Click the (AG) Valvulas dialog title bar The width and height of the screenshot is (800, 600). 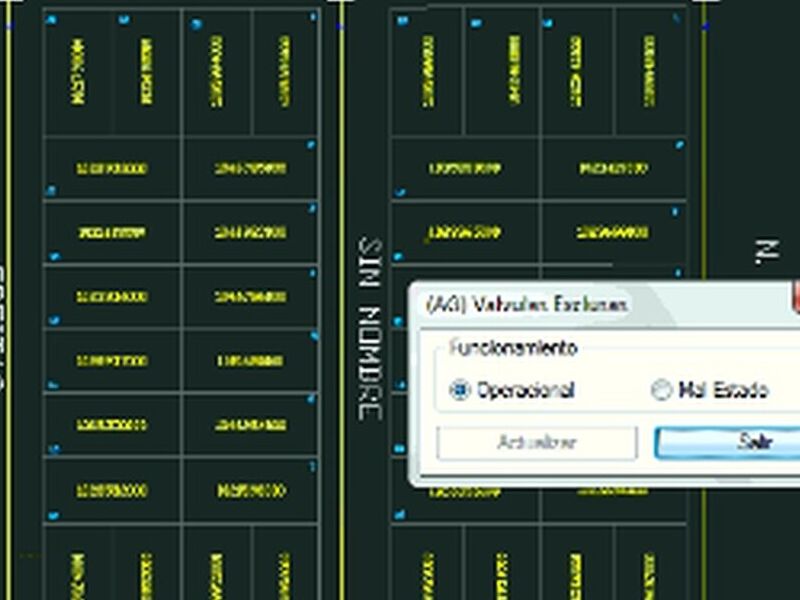(600, 303)
